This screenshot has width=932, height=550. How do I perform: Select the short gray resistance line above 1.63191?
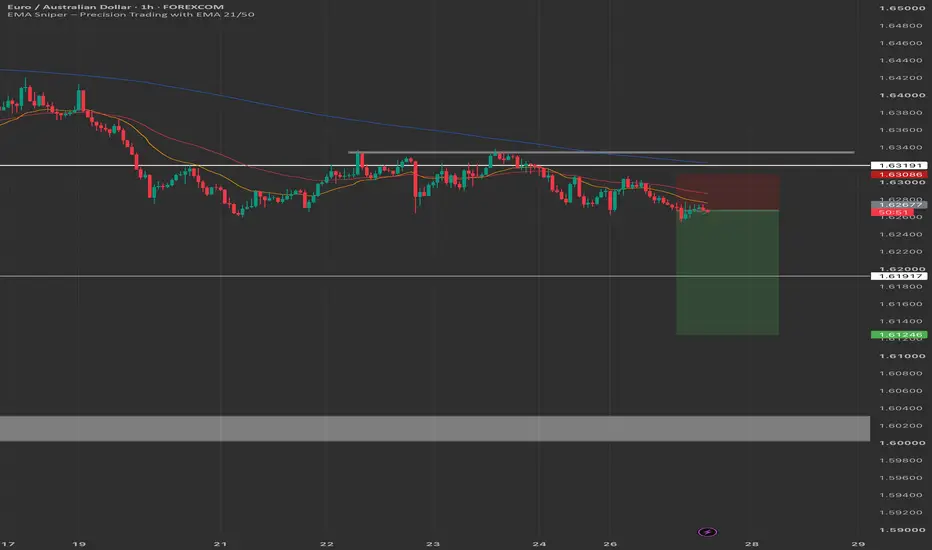coord(601,152)
